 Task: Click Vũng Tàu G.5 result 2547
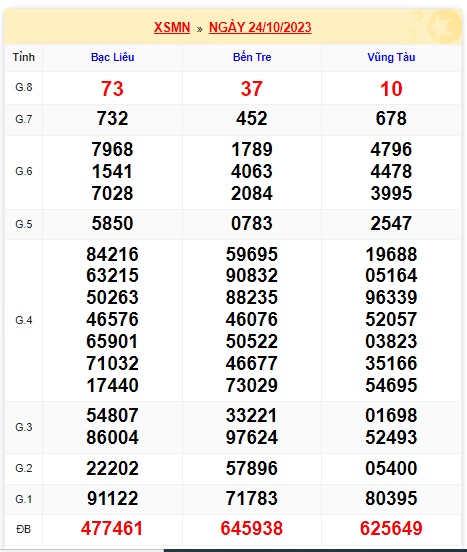[391, 223]
